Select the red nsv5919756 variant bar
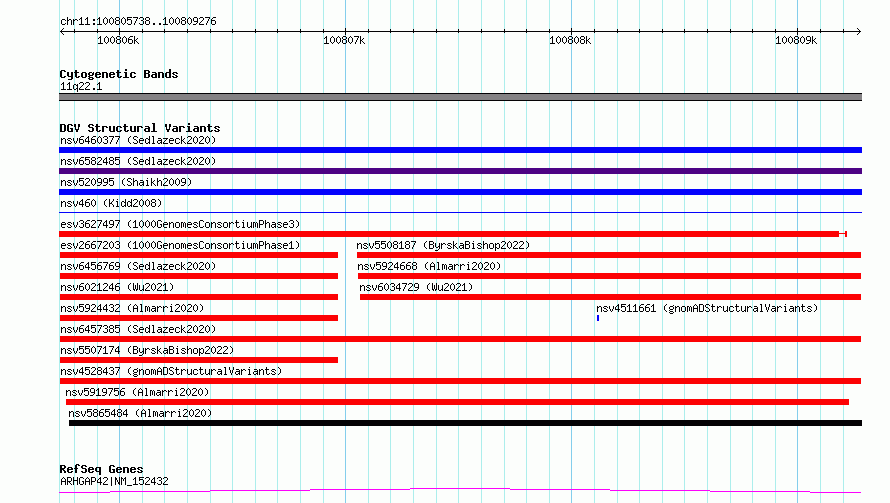Viewport: 890px width, 503px height. click(x=457, y=402)
